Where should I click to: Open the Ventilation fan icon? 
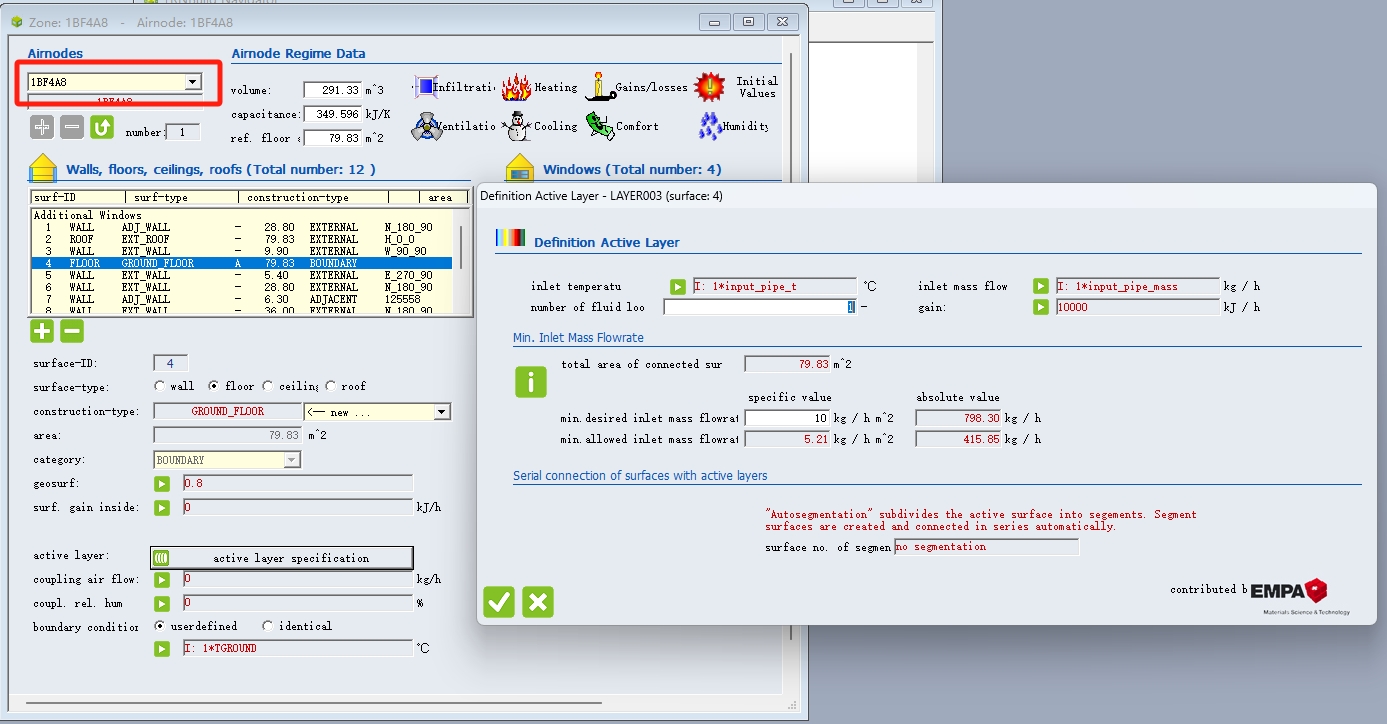[x=427, y=126]
